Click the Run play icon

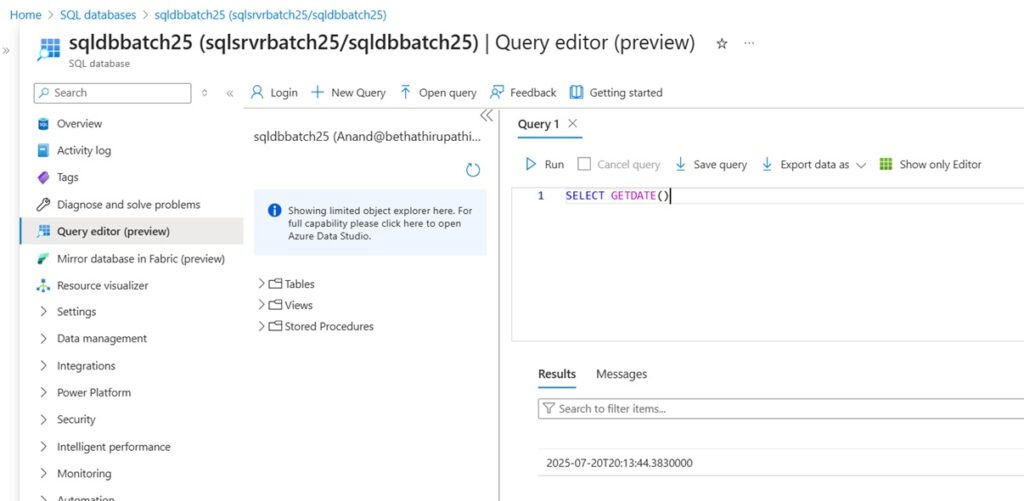point(531,164)
